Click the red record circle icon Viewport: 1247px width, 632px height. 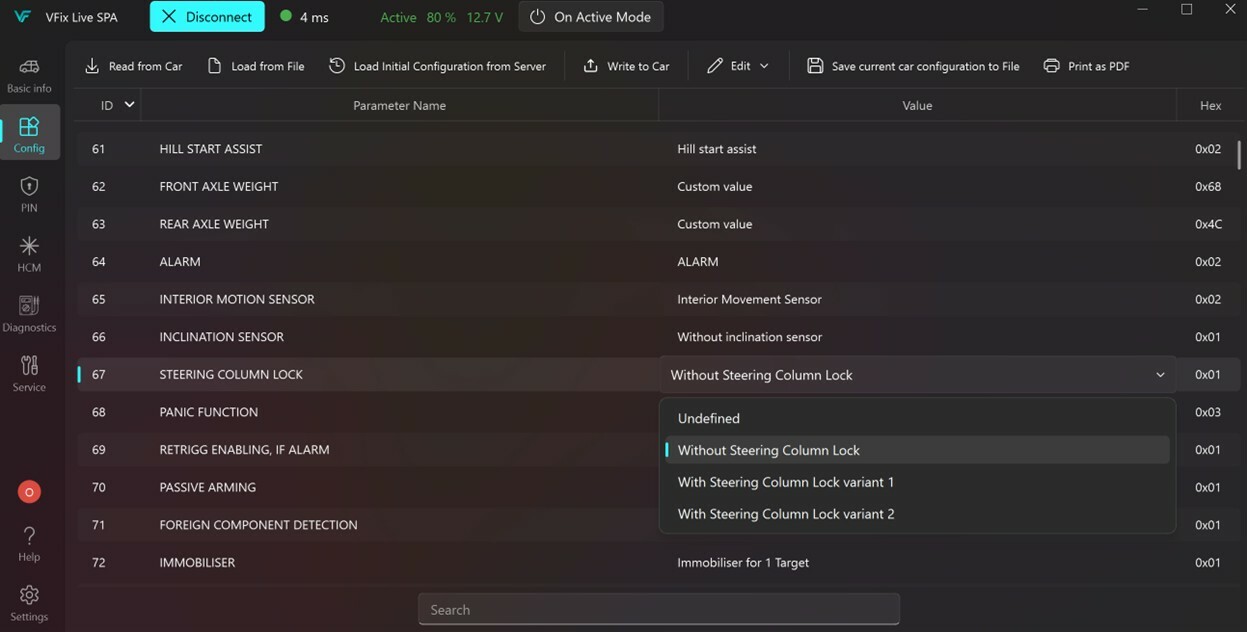pos(29,492)
